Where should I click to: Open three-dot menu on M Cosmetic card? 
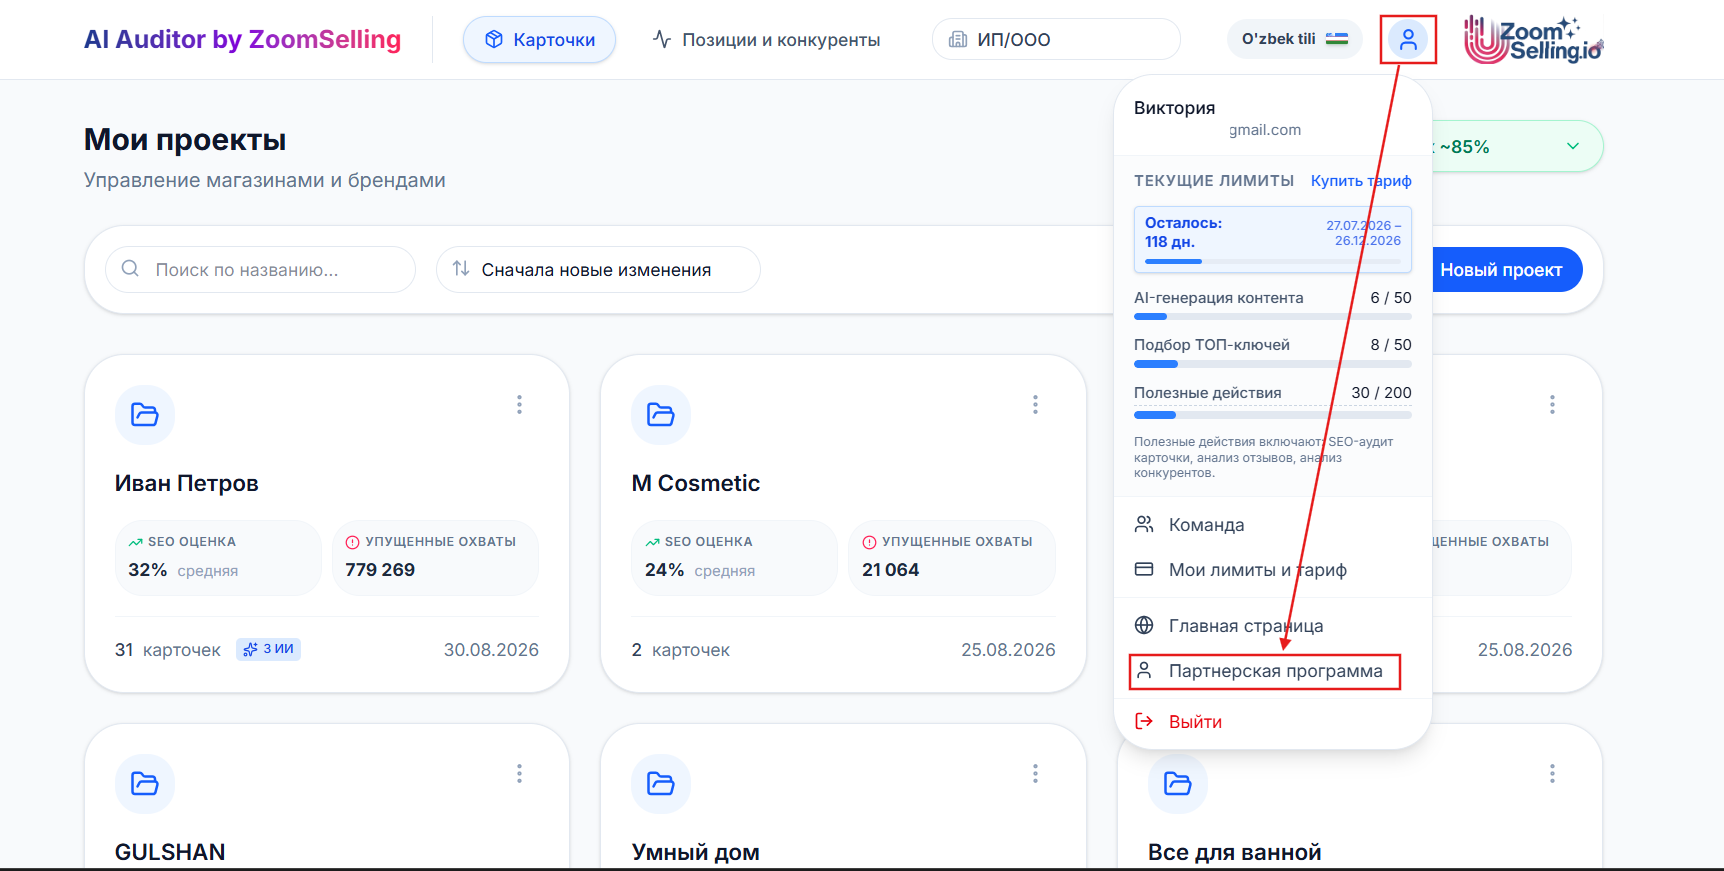coord(1035,404)
